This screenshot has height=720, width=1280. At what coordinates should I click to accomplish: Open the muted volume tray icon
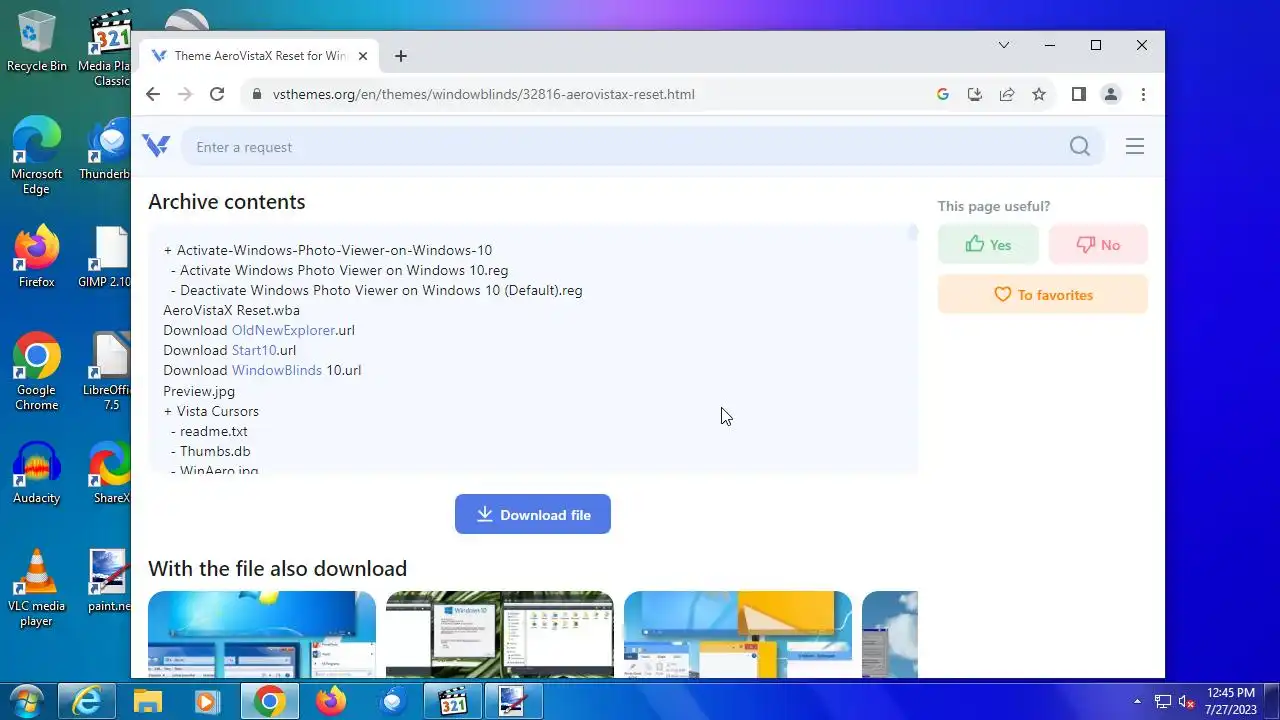[1188, 702]
